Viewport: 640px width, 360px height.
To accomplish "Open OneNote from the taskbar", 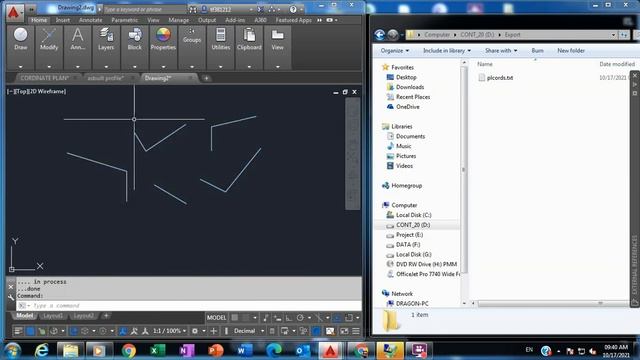I will [186, 350].
